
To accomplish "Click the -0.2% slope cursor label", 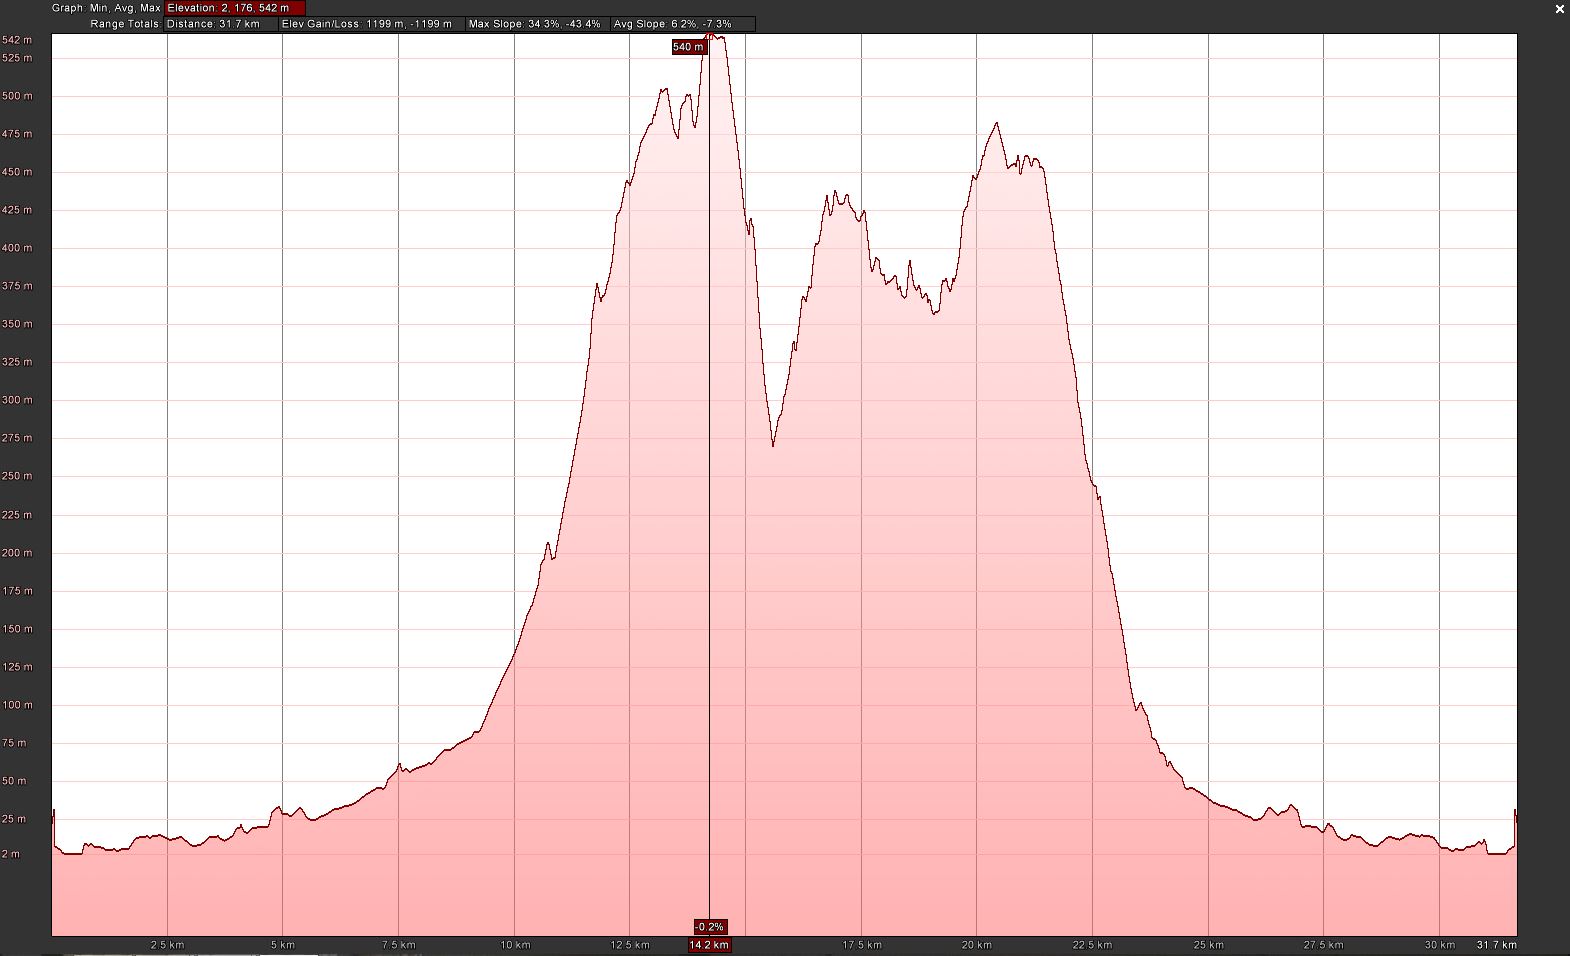I will pos(709,927).
